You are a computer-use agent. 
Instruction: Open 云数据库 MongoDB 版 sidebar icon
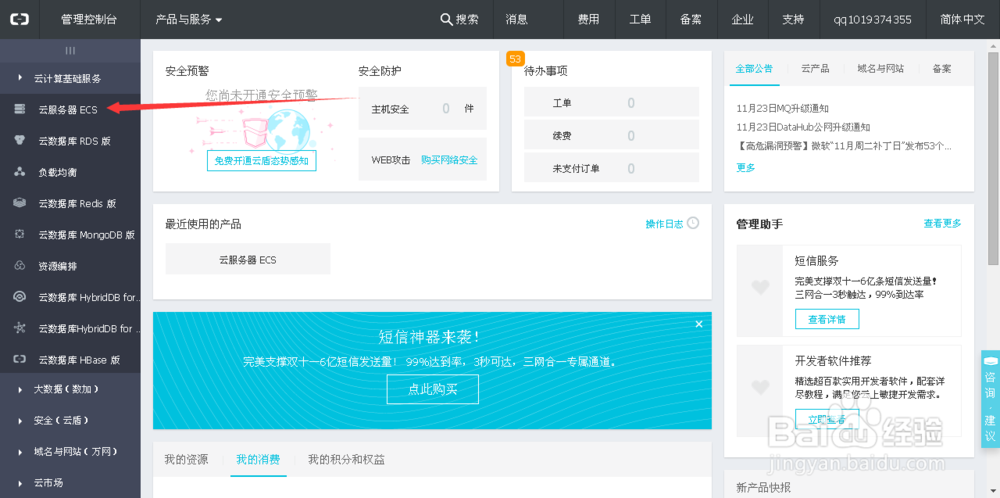click(19, 235)
